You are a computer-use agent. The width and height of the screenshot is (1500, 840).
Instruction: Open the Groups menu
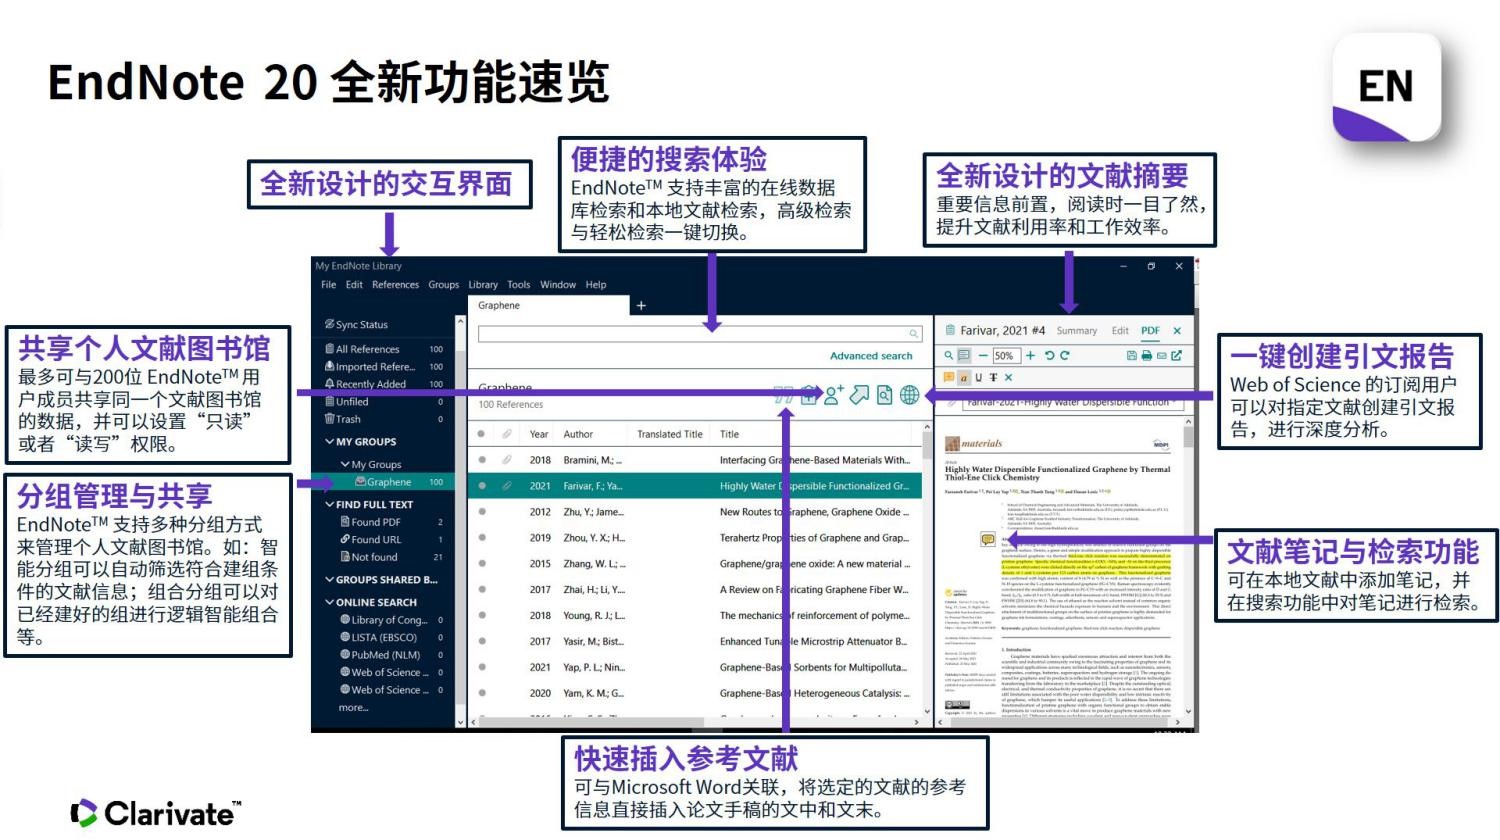click(443, 285)
